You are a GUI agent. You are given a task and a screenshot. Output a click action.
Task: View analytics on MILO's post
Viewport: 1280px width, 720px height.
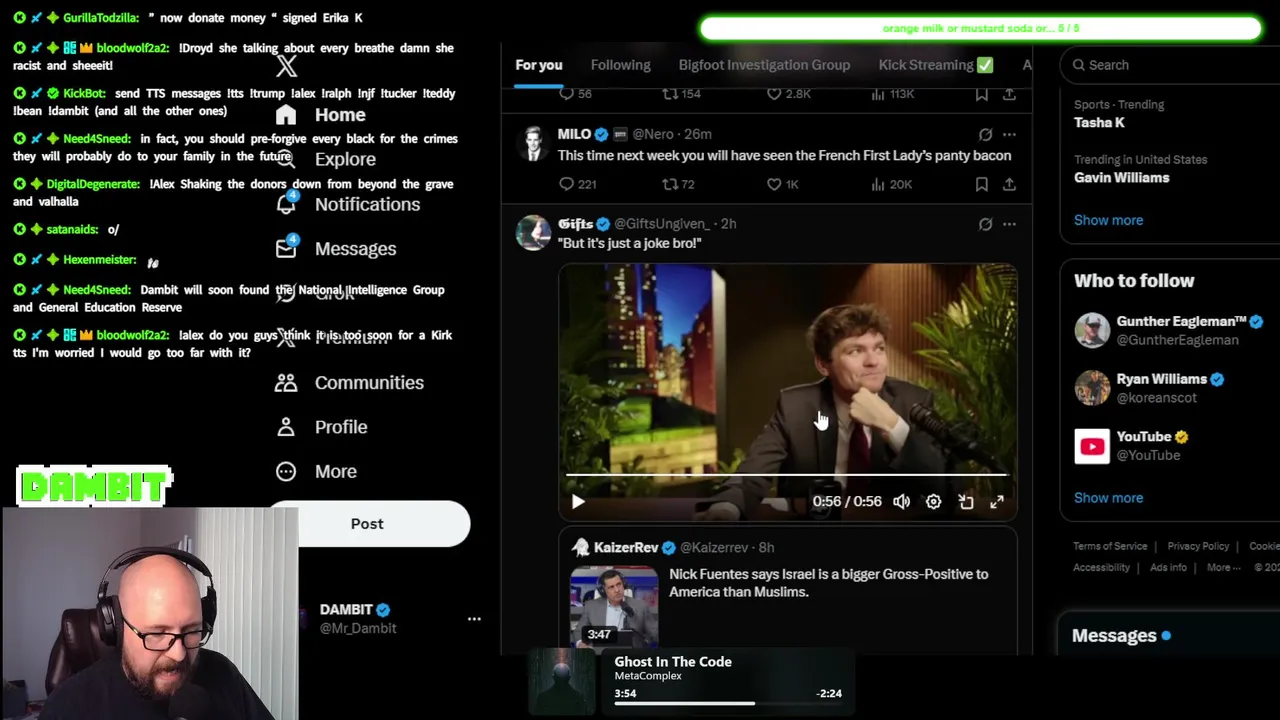coord(890,184)
